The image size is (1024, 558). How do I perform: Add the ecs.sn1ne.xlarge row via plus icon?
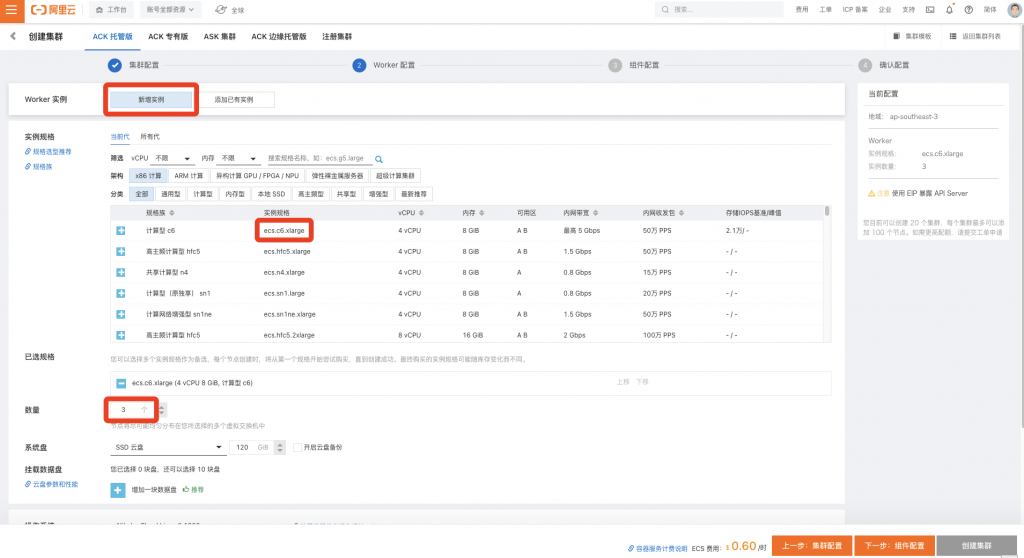point(121,314)
